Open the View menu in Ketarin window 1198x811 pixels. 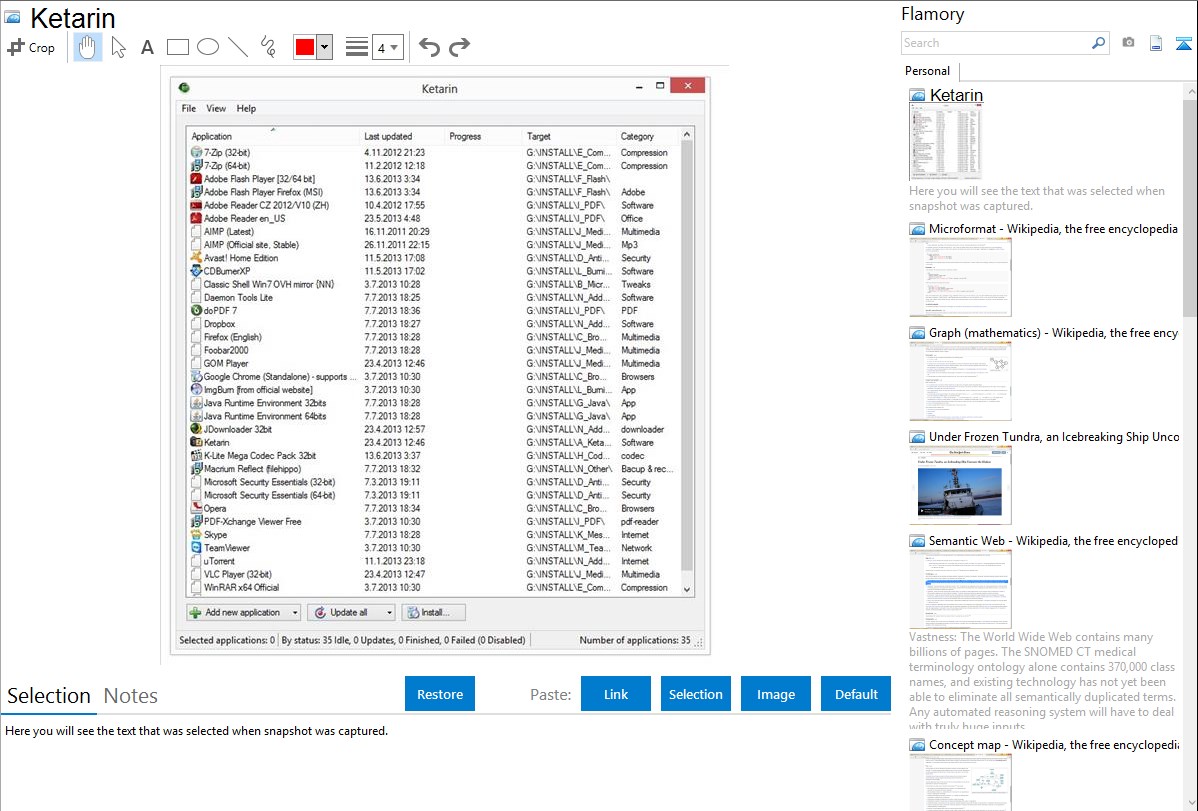(216, 109)
